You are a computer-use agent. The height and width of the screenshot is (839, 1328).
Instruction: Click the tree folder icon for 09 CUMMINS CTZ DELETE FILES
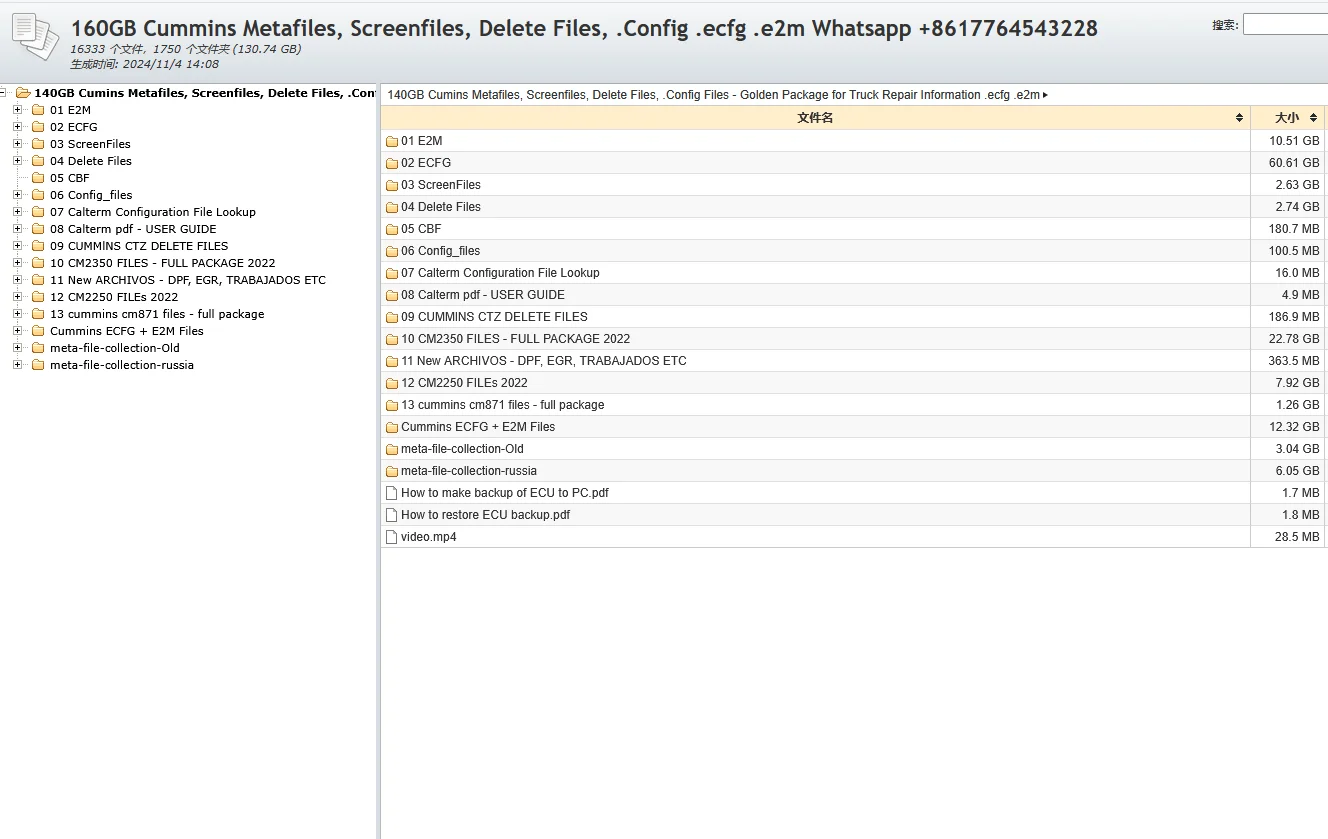click(38, 246)
